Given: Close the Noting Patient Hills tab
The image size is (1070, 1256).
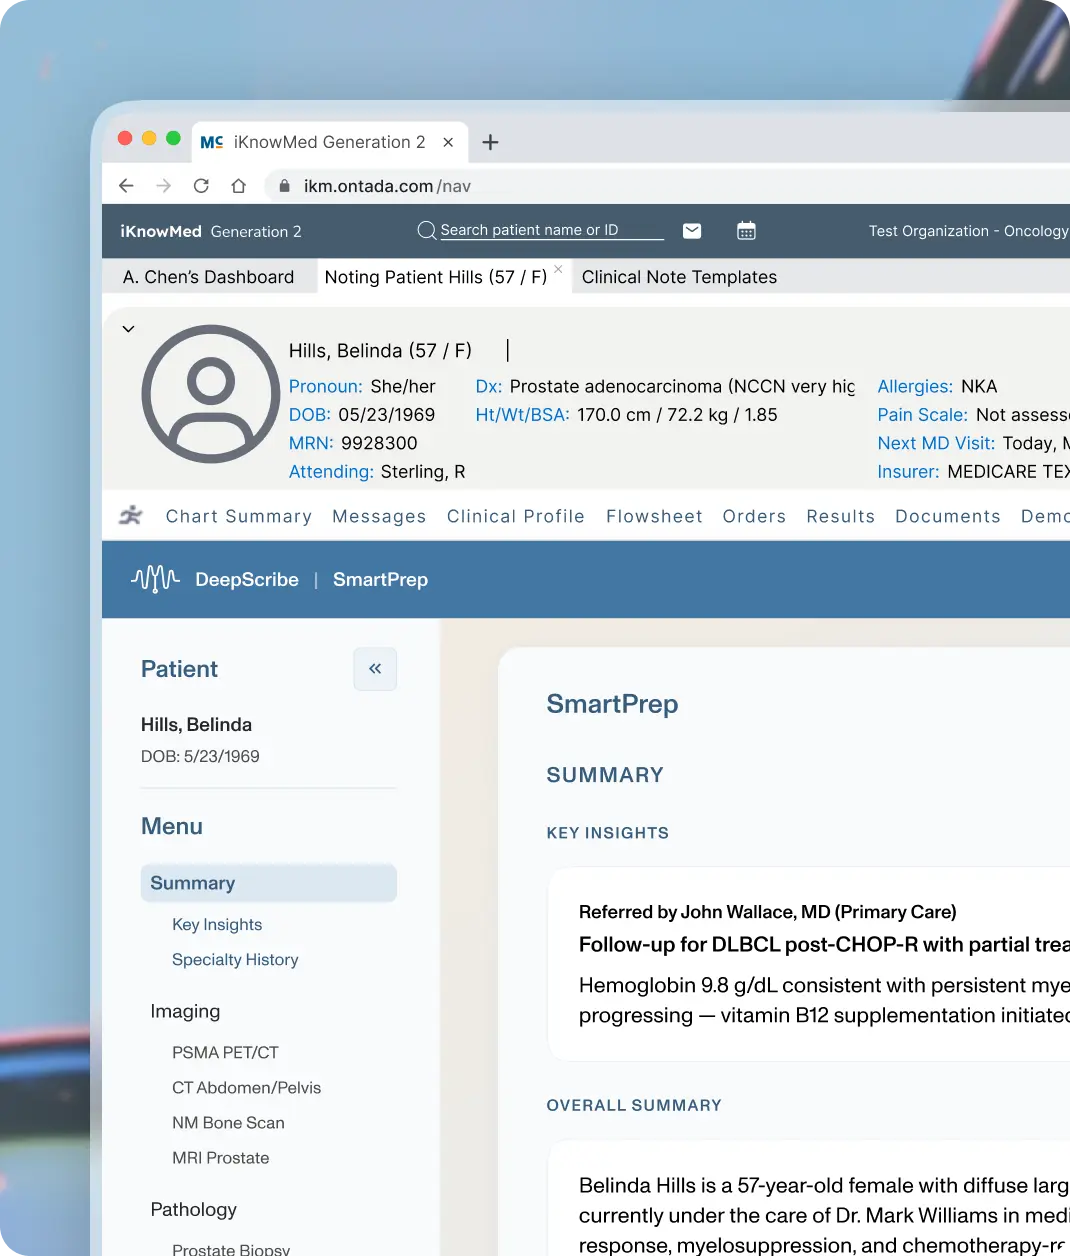Looking at the screenshot, I should pyautogui.click(x=558, y=269).
